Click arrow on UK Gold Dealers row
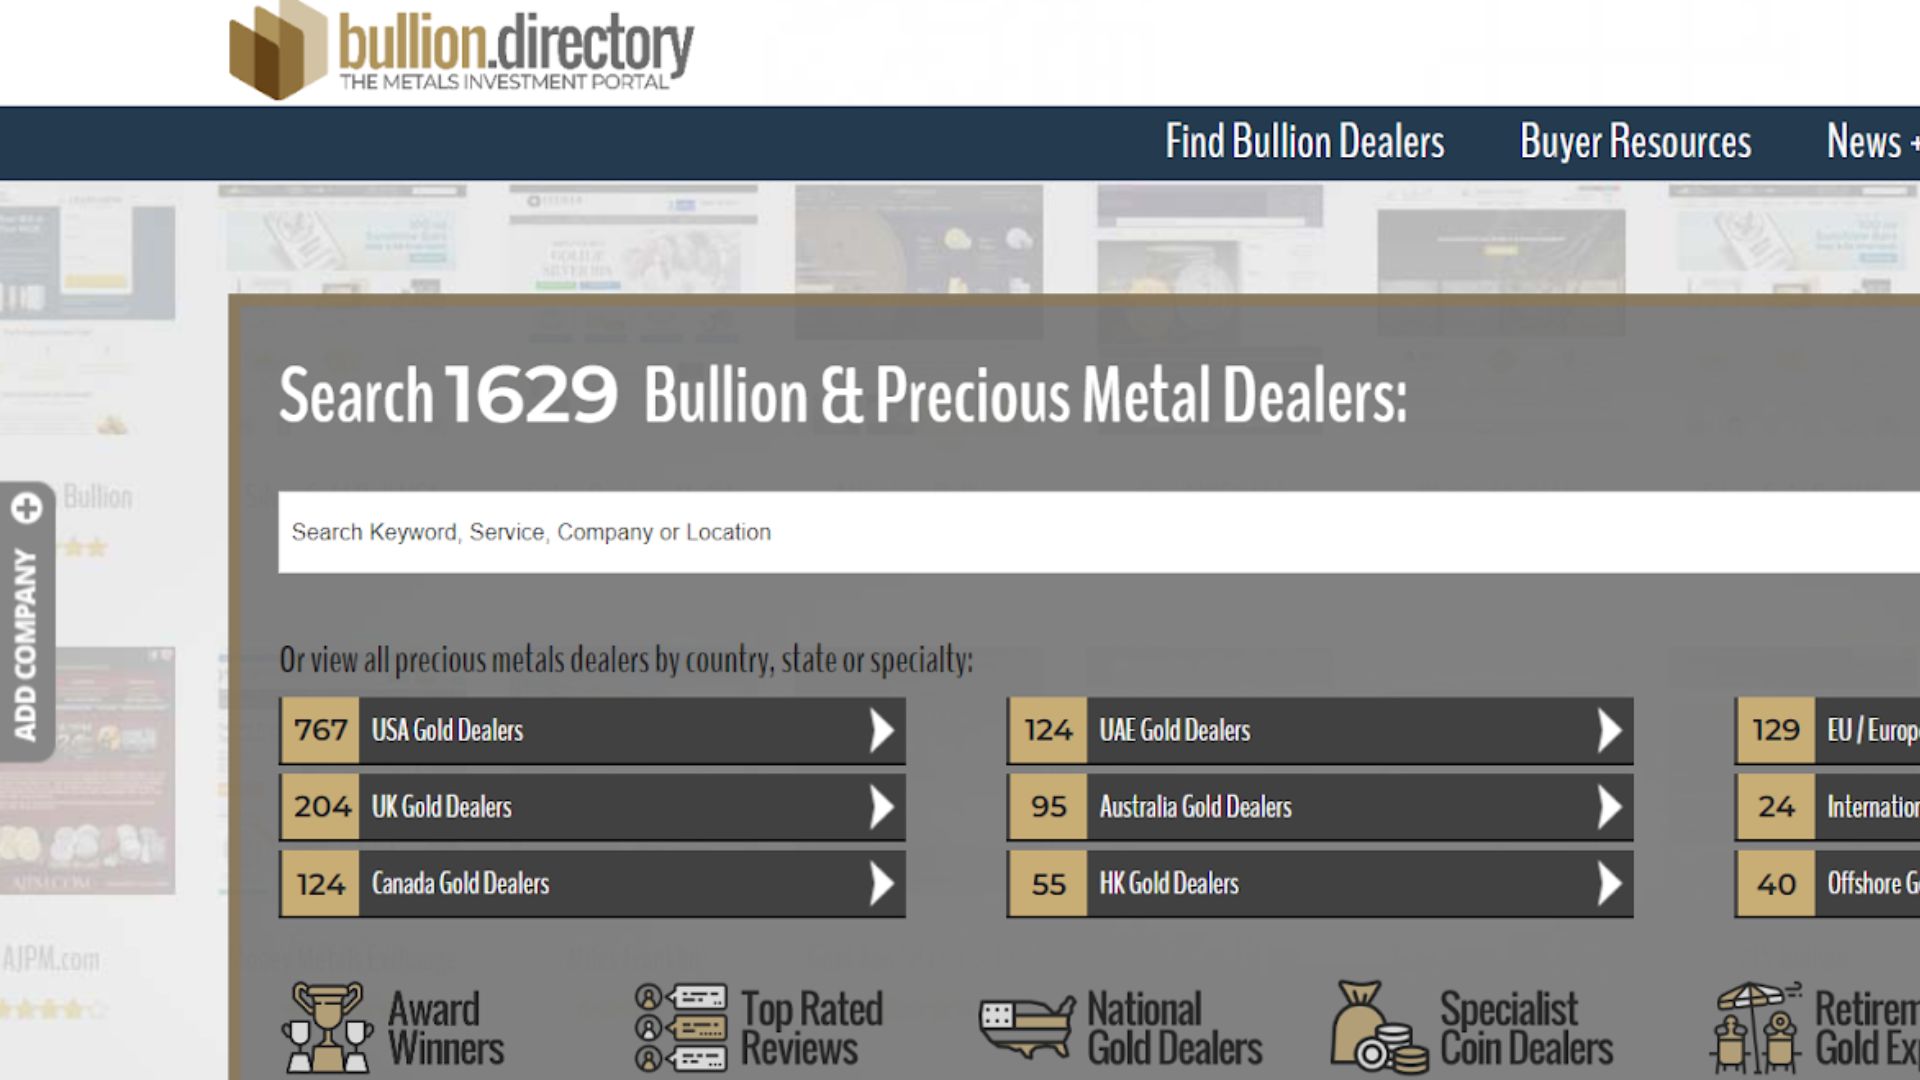The image size is (1920, 1080). [x=881, y=807]
